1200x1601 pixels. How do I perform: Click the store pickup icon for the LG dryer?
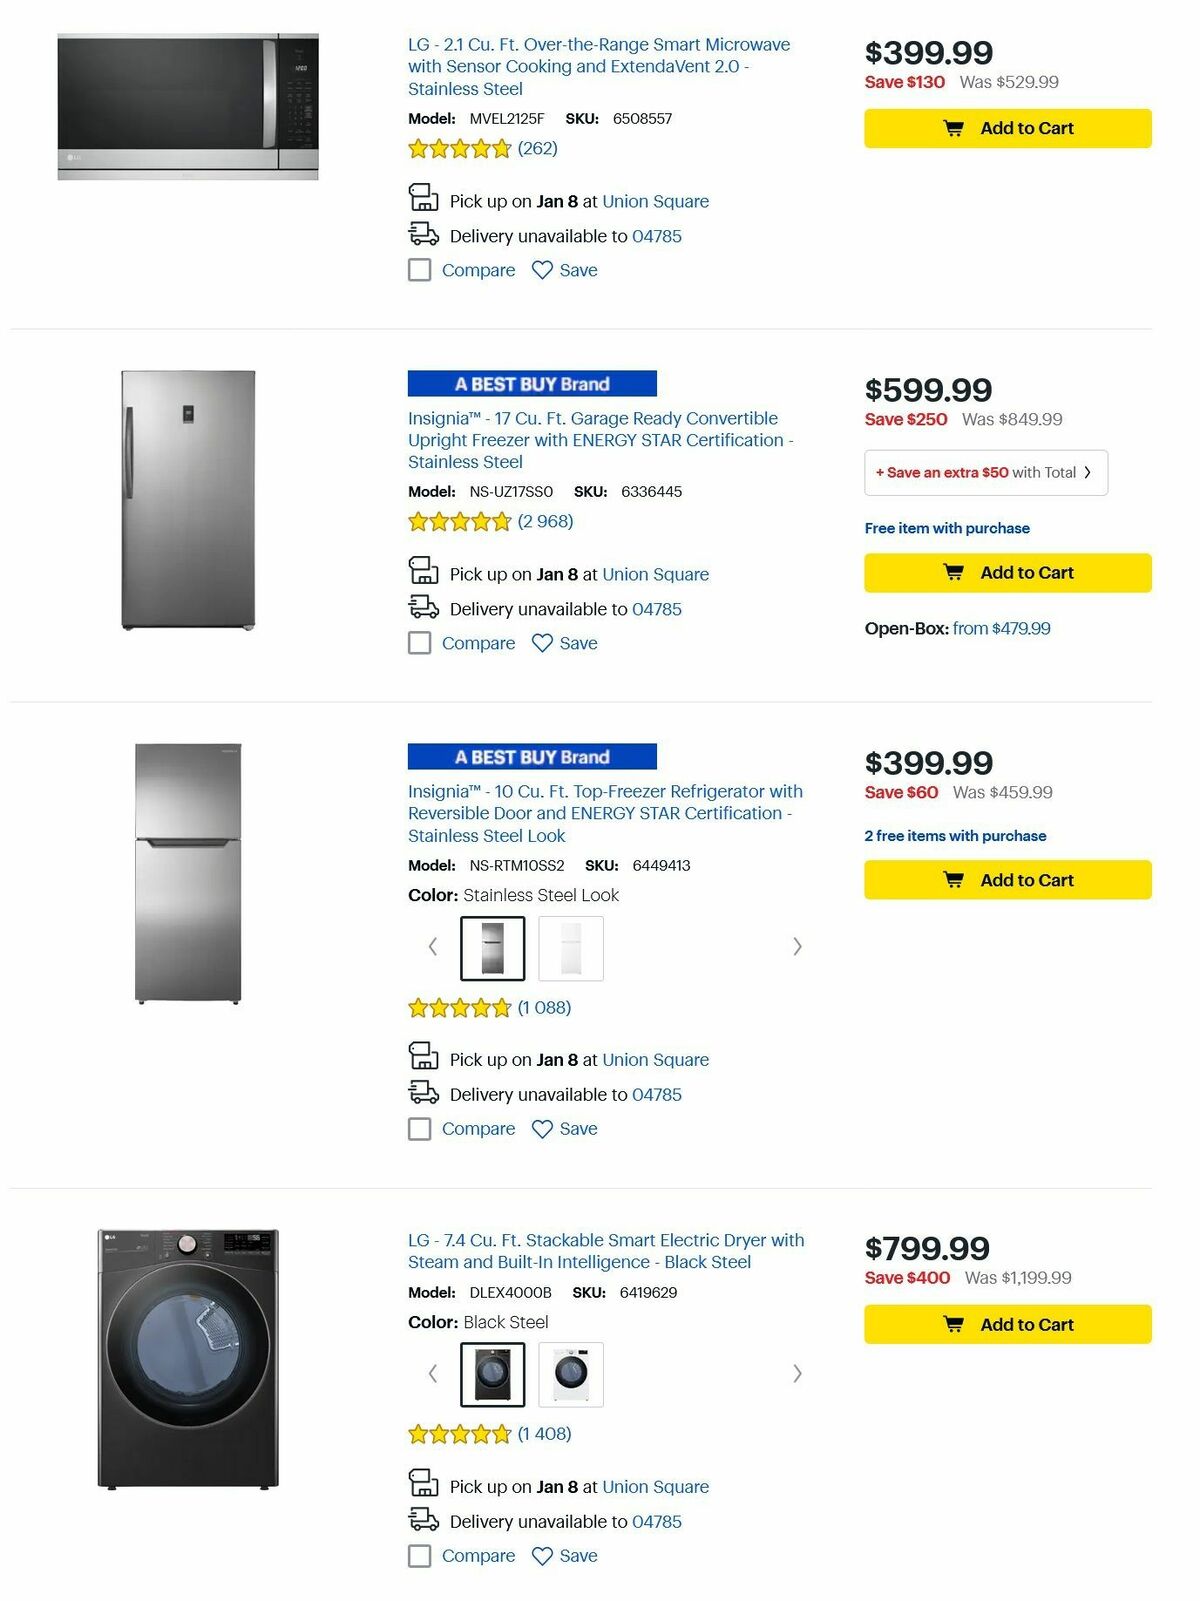pos(424,1484)
